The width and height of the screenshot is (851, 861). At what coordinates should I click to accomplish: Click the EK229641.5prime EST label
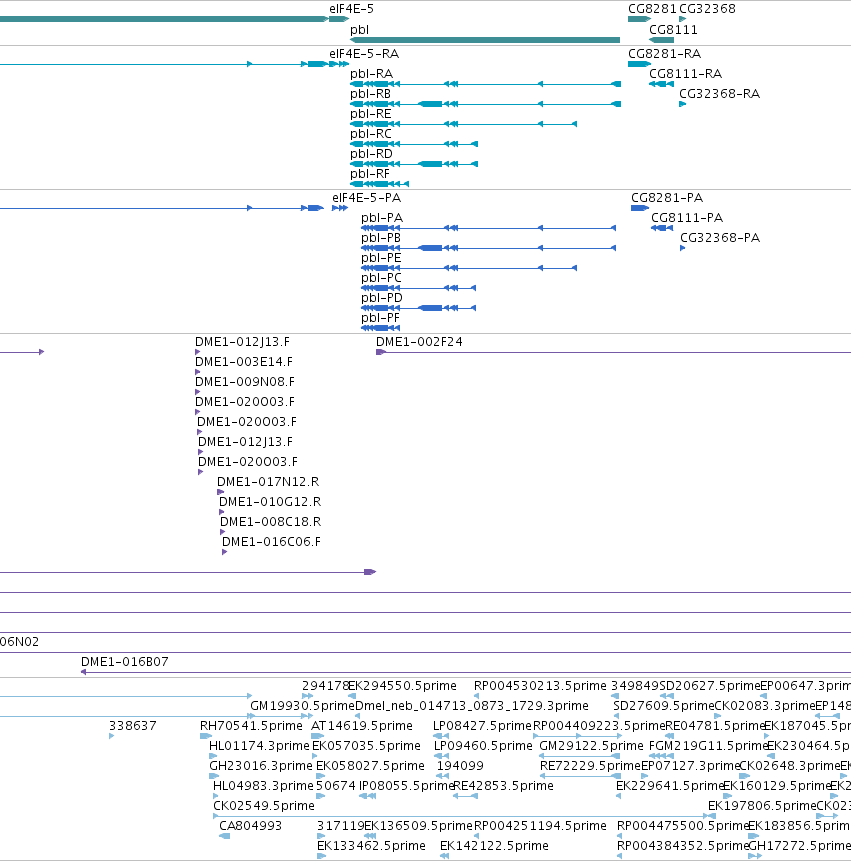[670, 786]
